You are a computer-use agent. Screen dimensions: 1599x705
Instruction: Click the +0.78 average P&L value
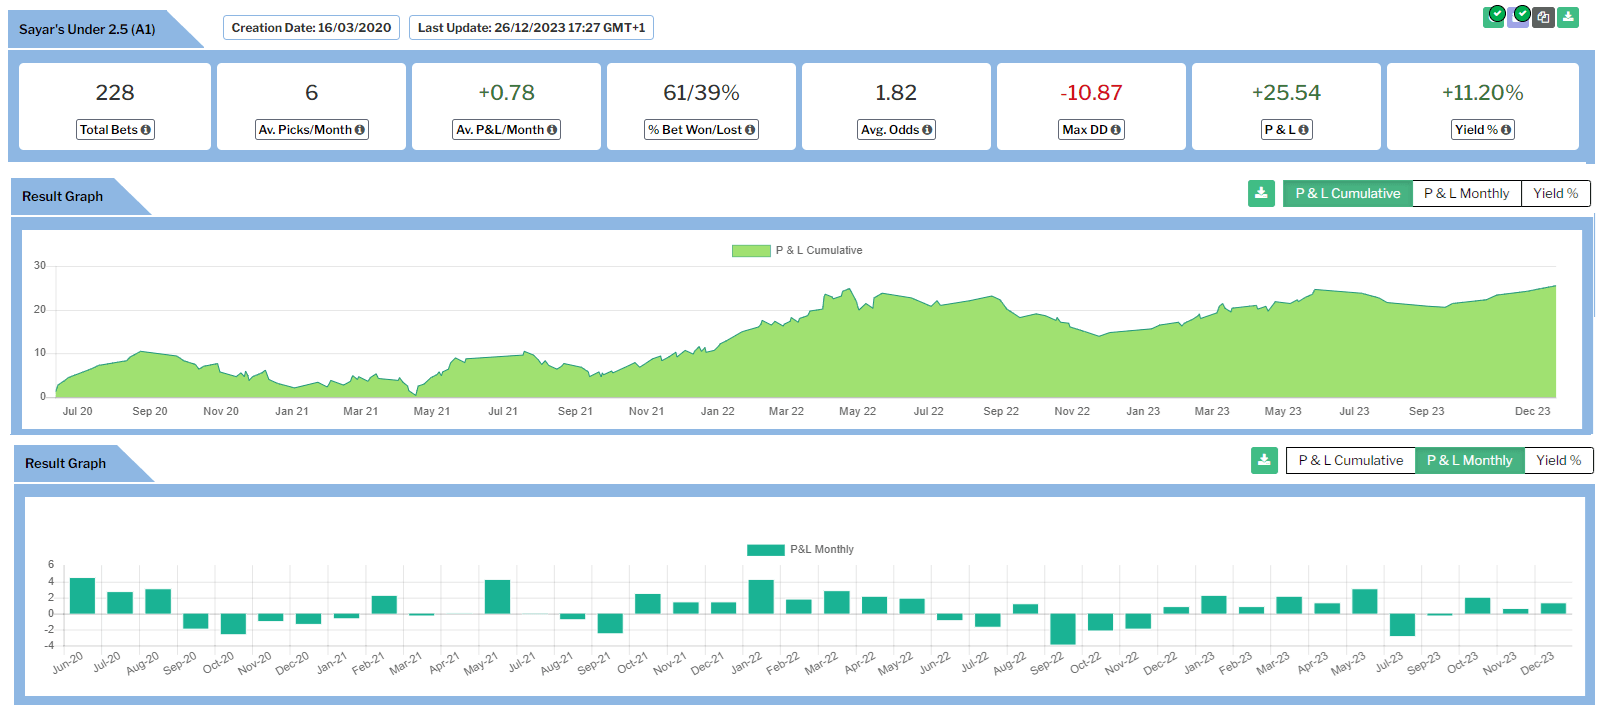click(506, 93)
